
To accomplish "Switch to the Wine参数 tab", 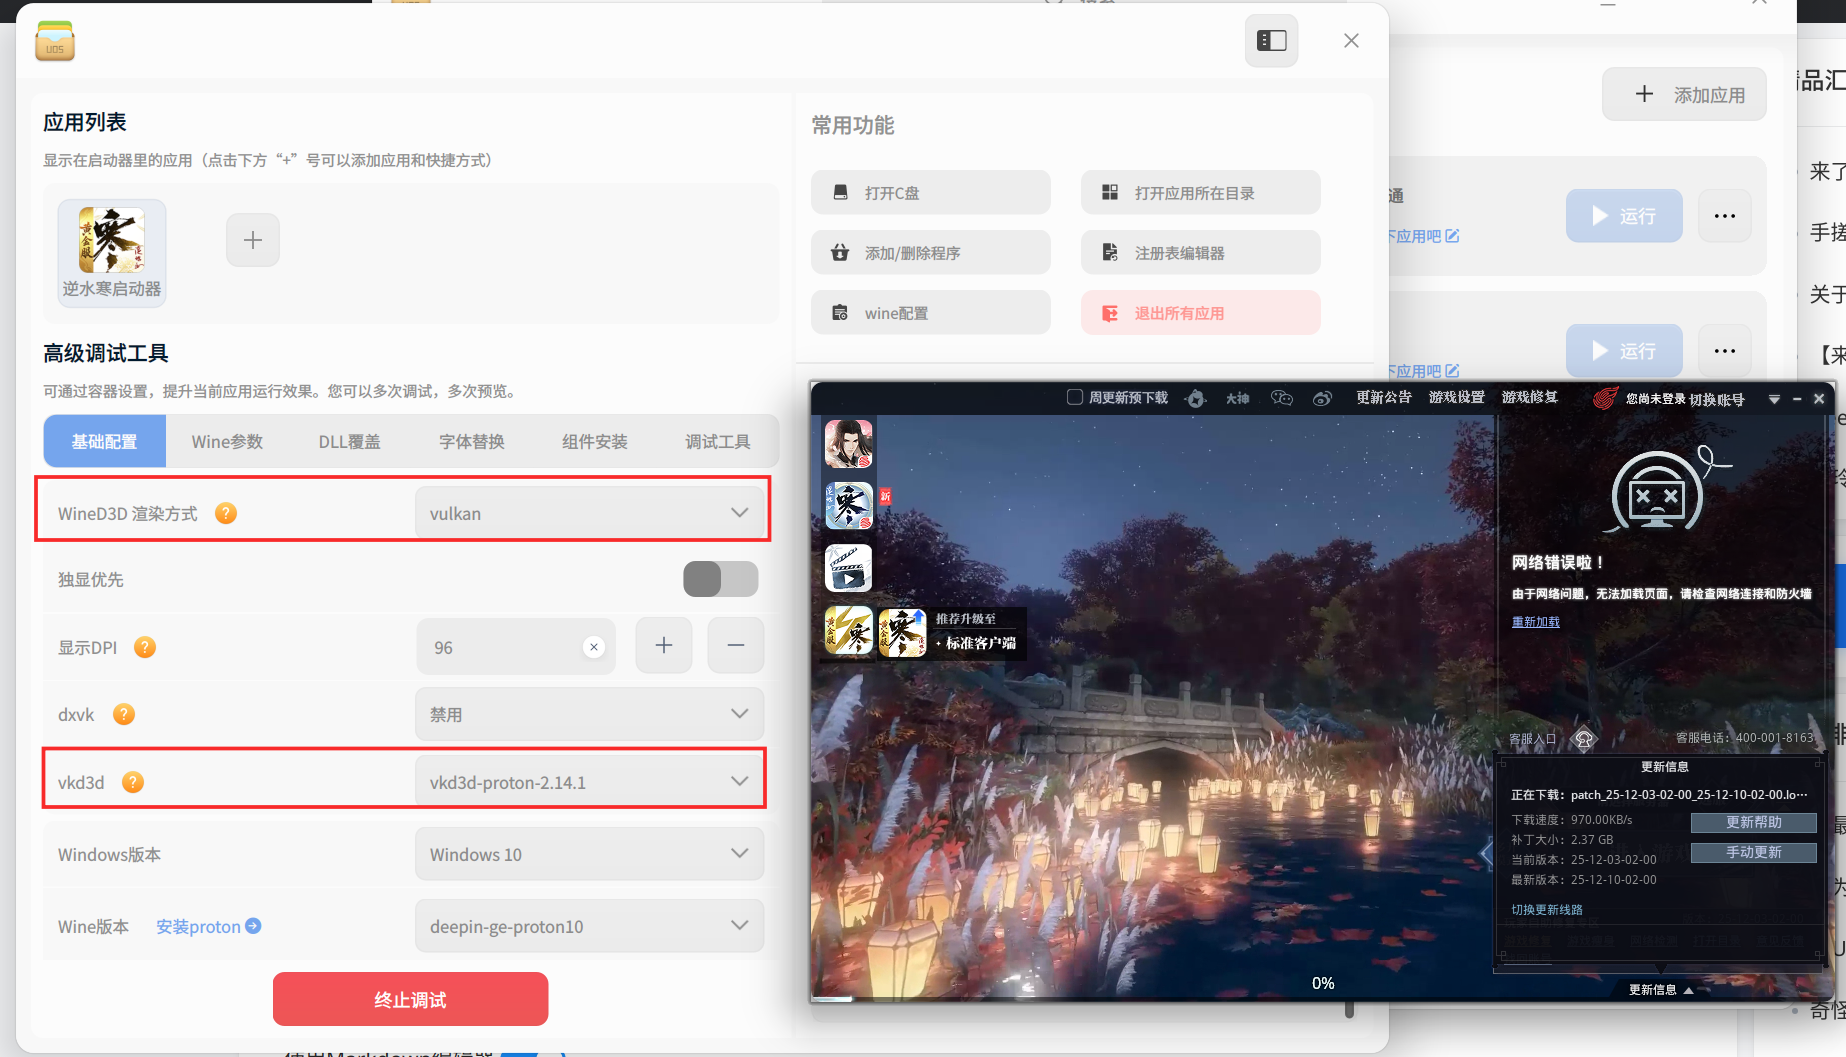I will point(227,441).
